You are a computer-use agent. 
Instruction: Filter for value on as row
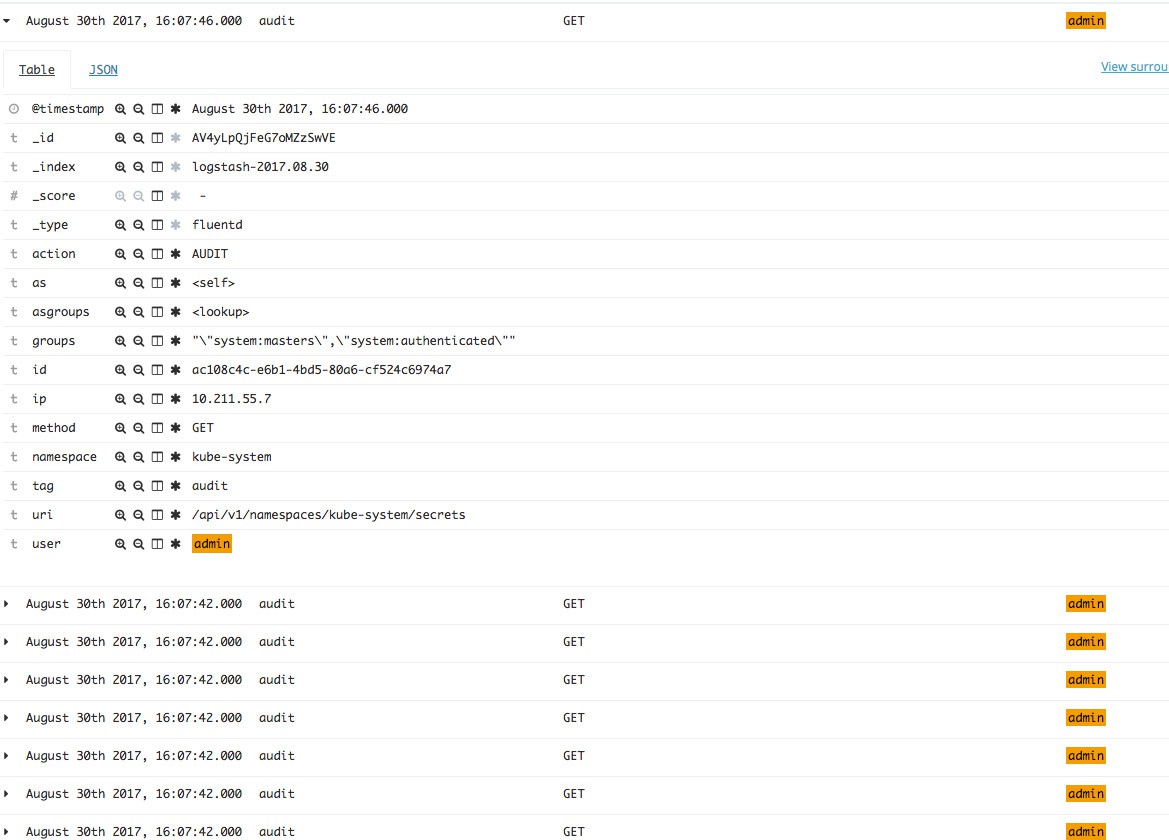coord(120,283)
